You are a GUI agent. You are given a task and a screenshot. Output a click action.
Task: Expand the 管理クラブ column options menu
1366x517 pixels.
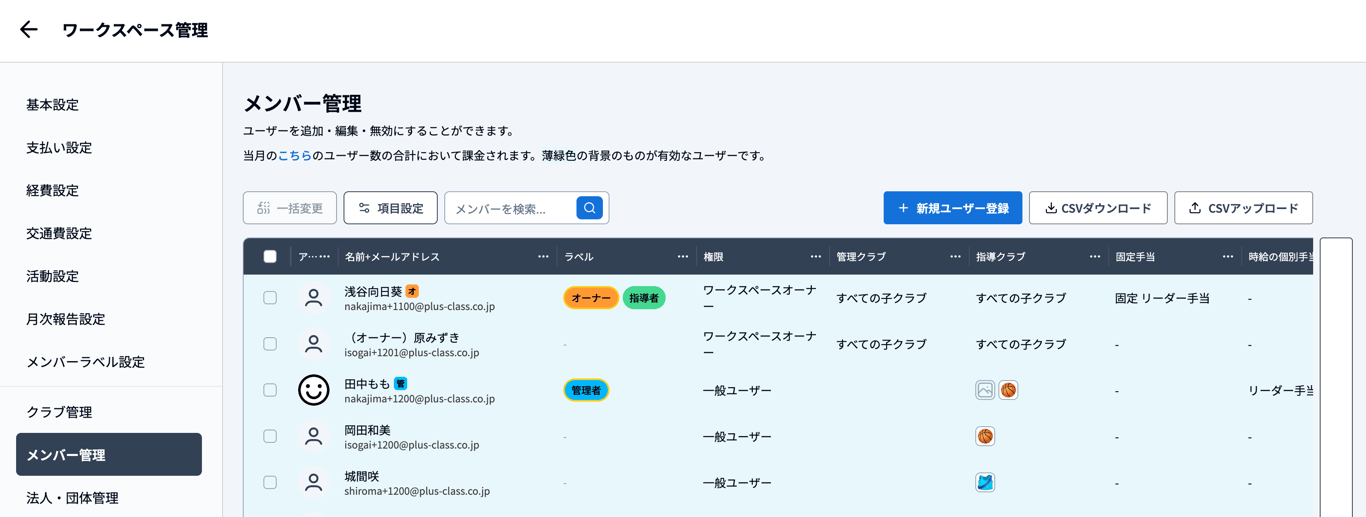coord(955,257)
